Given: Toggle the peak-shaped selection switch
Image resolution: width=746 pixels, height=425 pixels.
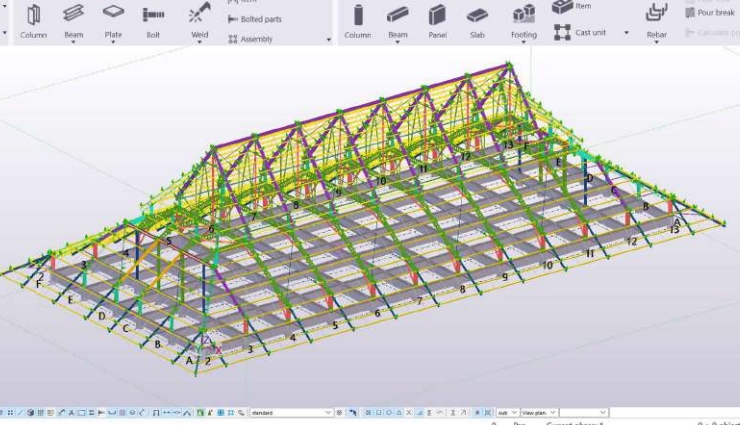Looking at the screenshot, I should 188,413.
